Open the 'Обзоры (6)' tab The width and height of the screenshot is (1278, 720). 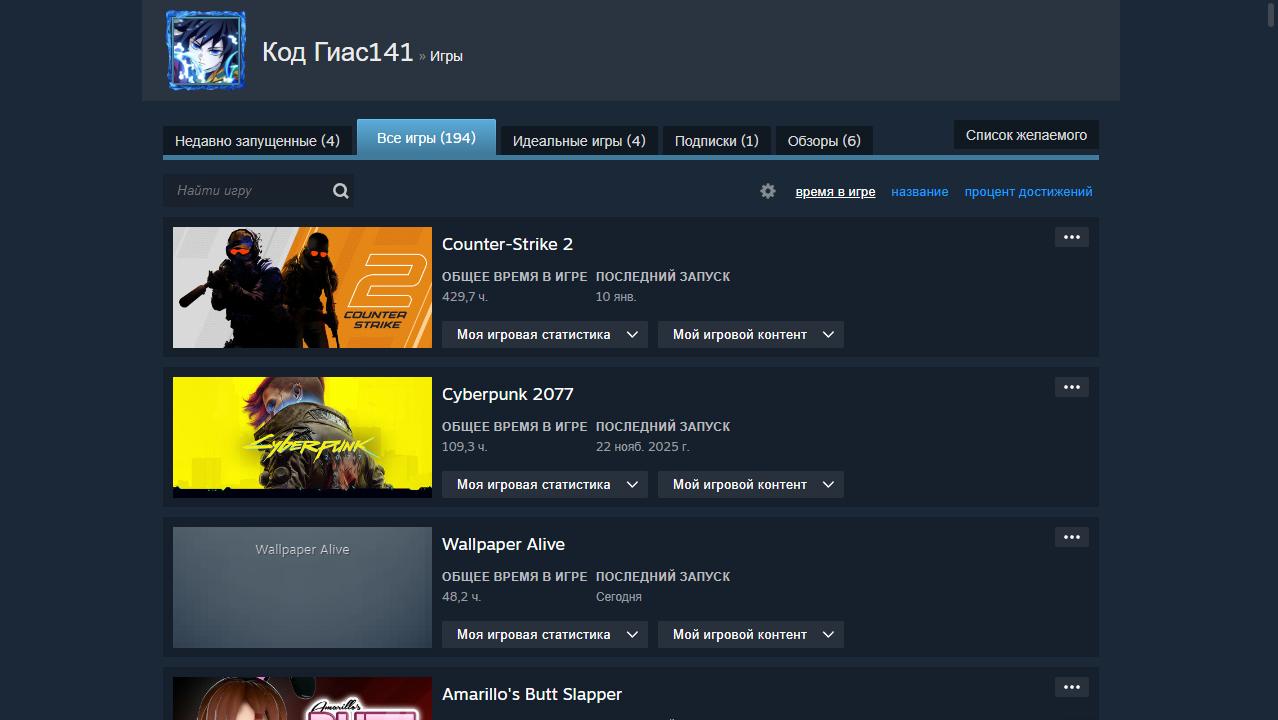click(824, 141)
